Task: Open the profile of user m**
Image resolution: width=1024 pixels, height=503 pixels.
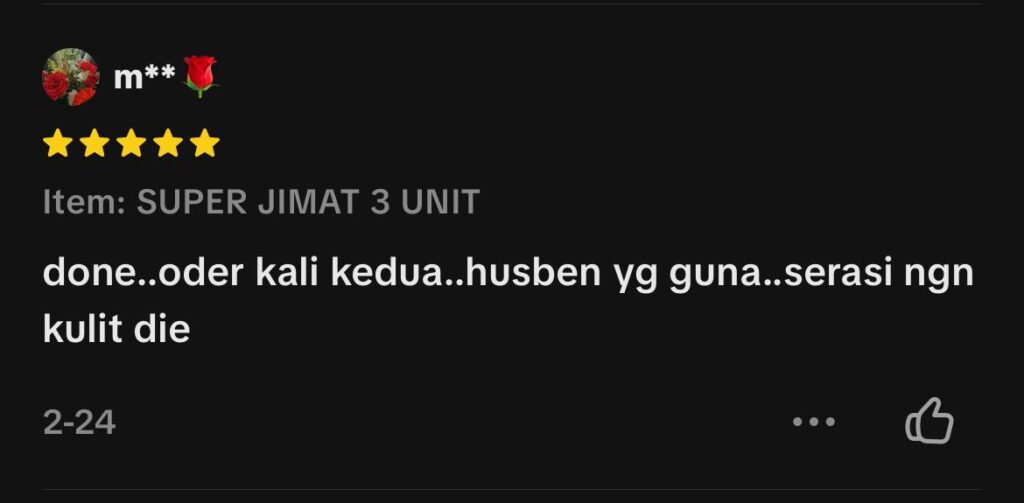Action: point(144,77)
